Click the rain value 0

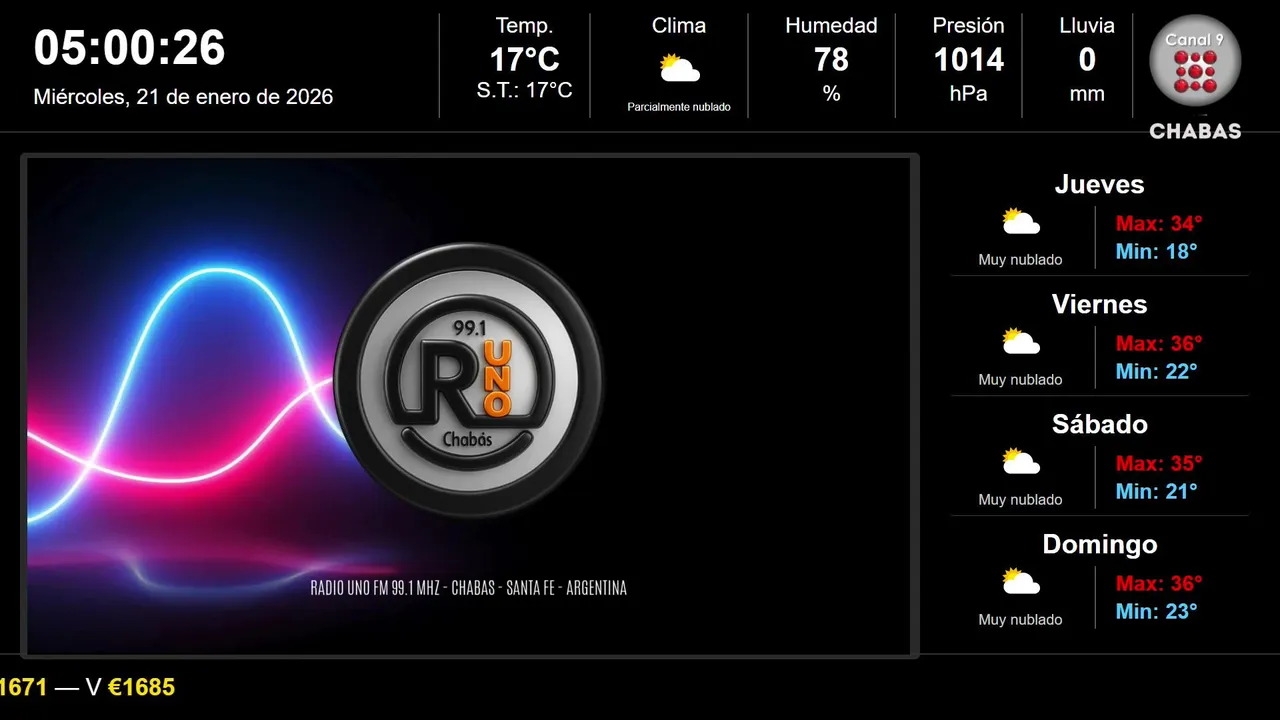[x=1087, y=60]
